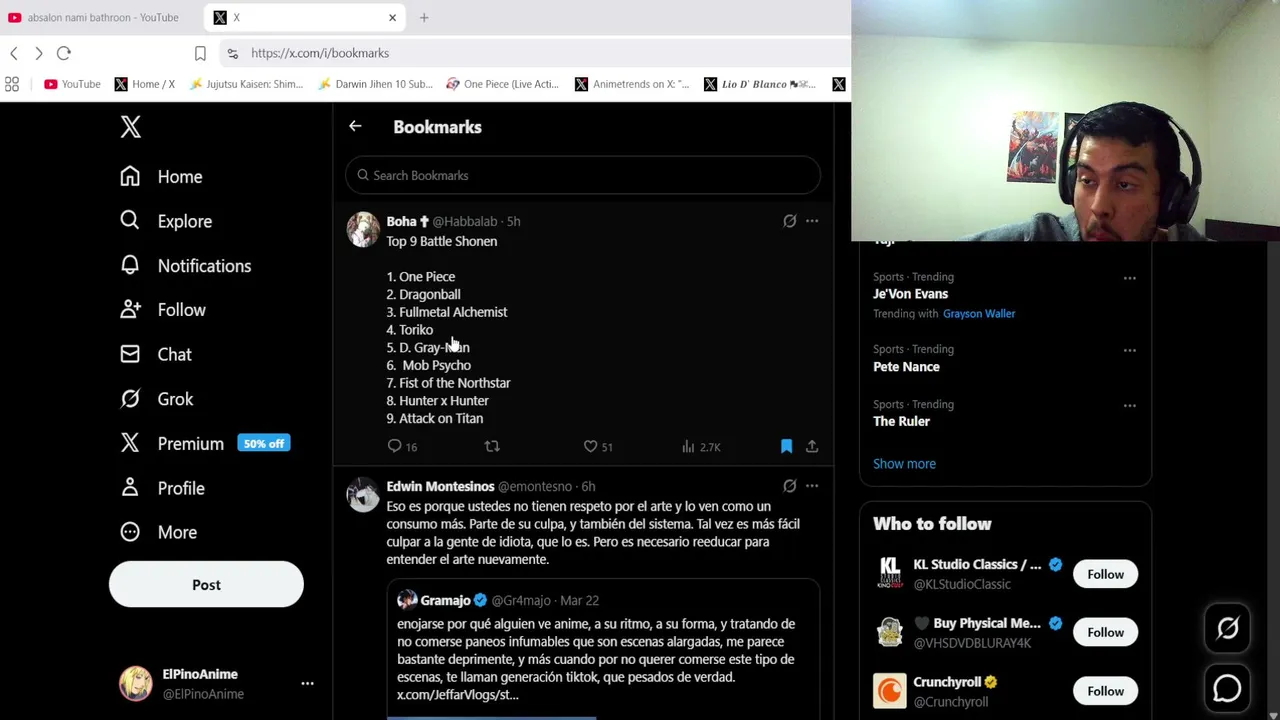Screen dimensions: 1280x720
Task: Open ElPinoAnime account menu dots
Action: click(x=307, y=684)
